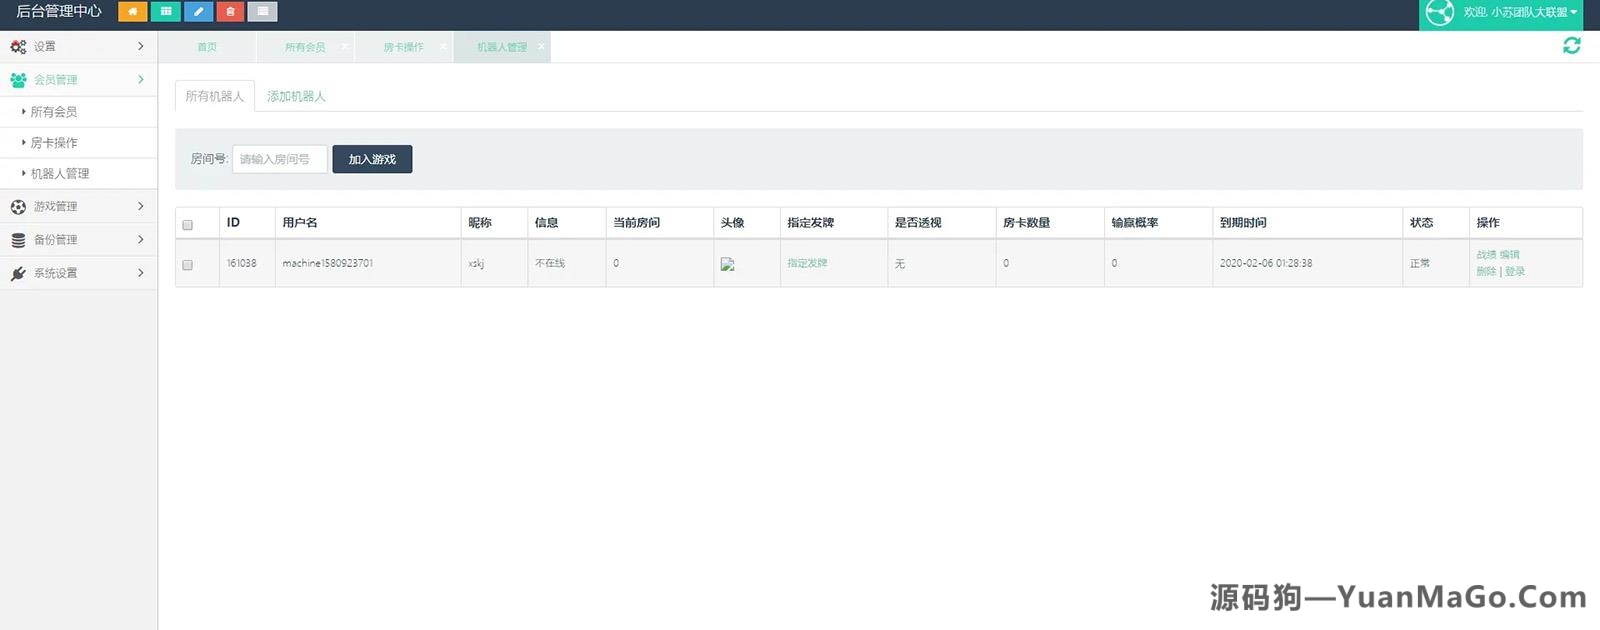
Task: Click the broken avatar image in the 头像 column
Action: click(x=728, y=264)
